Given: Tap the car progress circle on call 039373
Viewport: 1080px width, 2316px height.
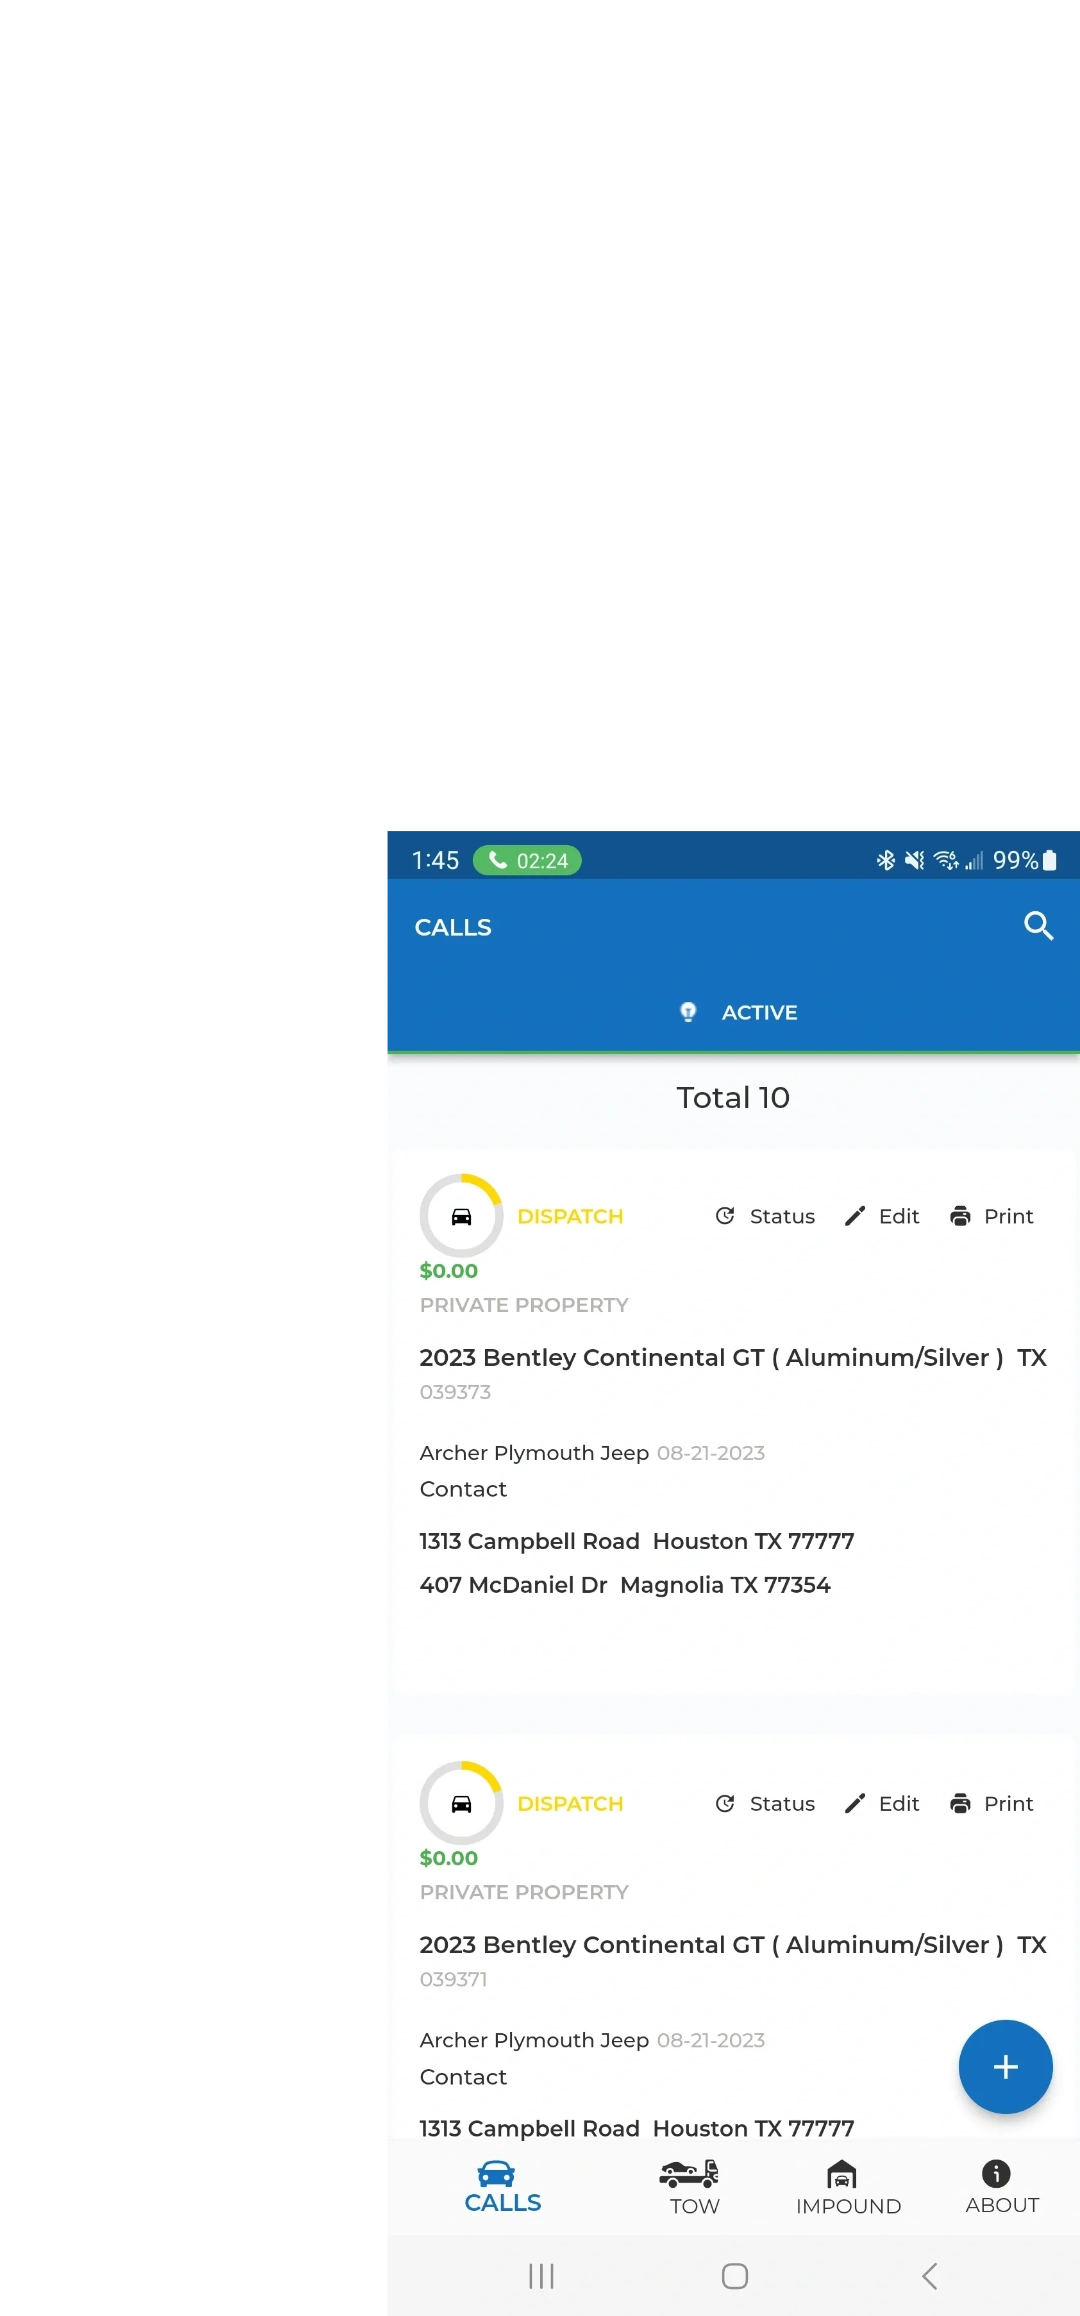Looking at the screenshot, I should pyautogui.click(x=461, y=1216).
